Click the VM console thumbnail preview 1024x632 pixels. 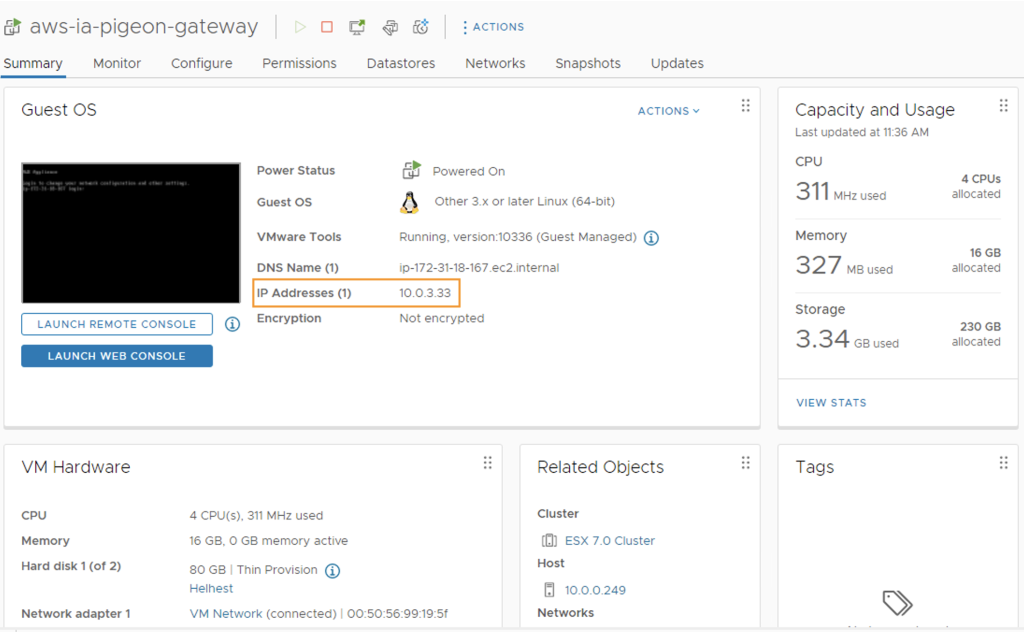tap(130, 232)
